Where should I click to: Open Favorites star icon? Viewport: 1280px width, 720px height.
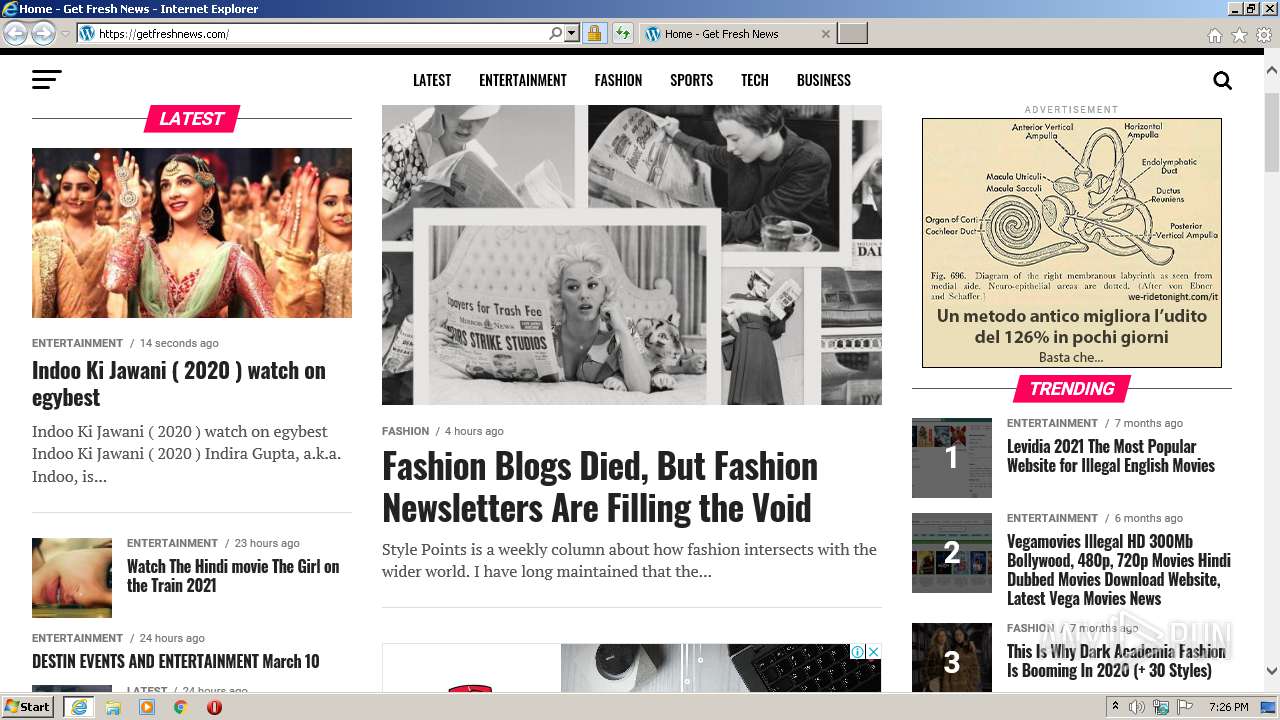tap(1239, 35)
